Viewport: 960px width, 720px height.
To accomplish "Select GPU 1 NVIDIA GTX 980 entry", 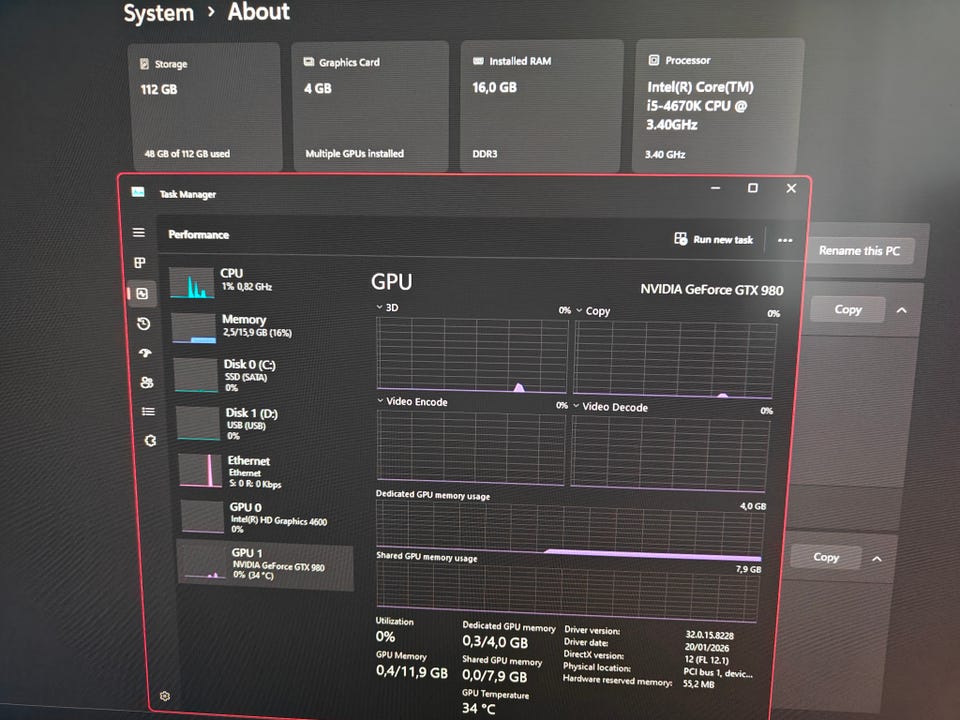I will click(x=266, y=564).
